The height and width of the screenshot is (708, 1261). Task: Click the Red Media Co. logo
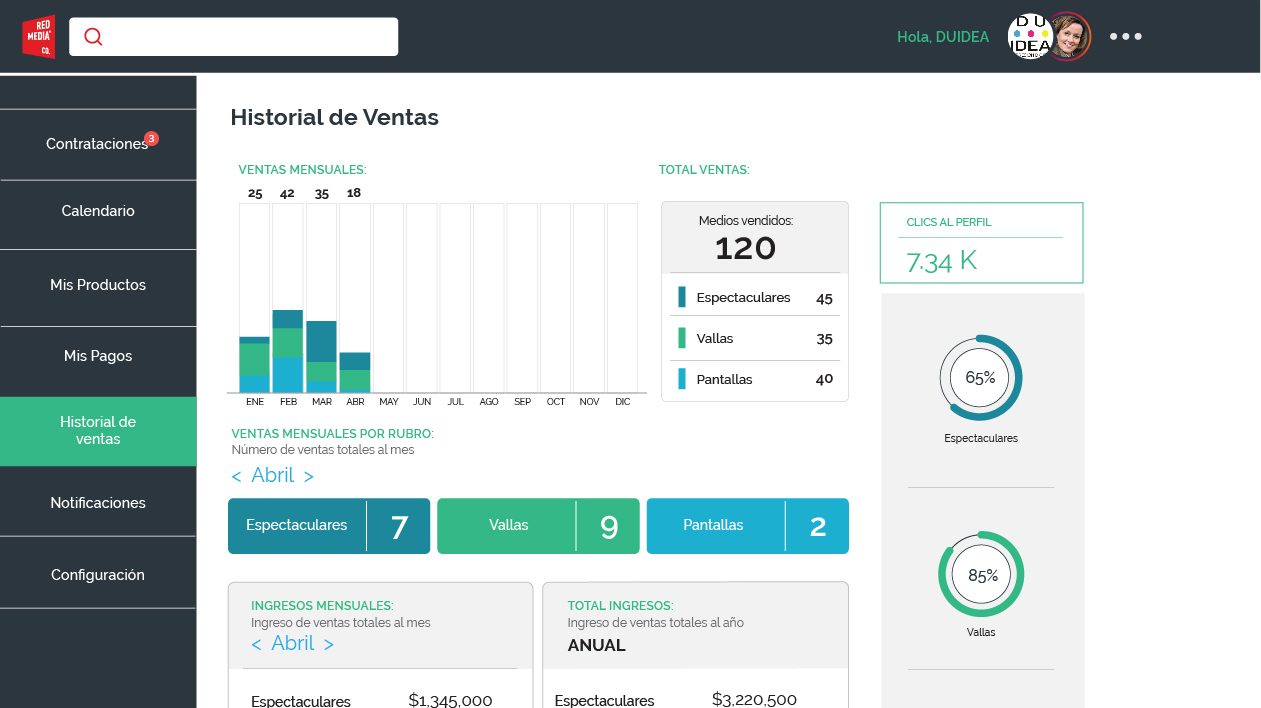click(x=39, y=36)
